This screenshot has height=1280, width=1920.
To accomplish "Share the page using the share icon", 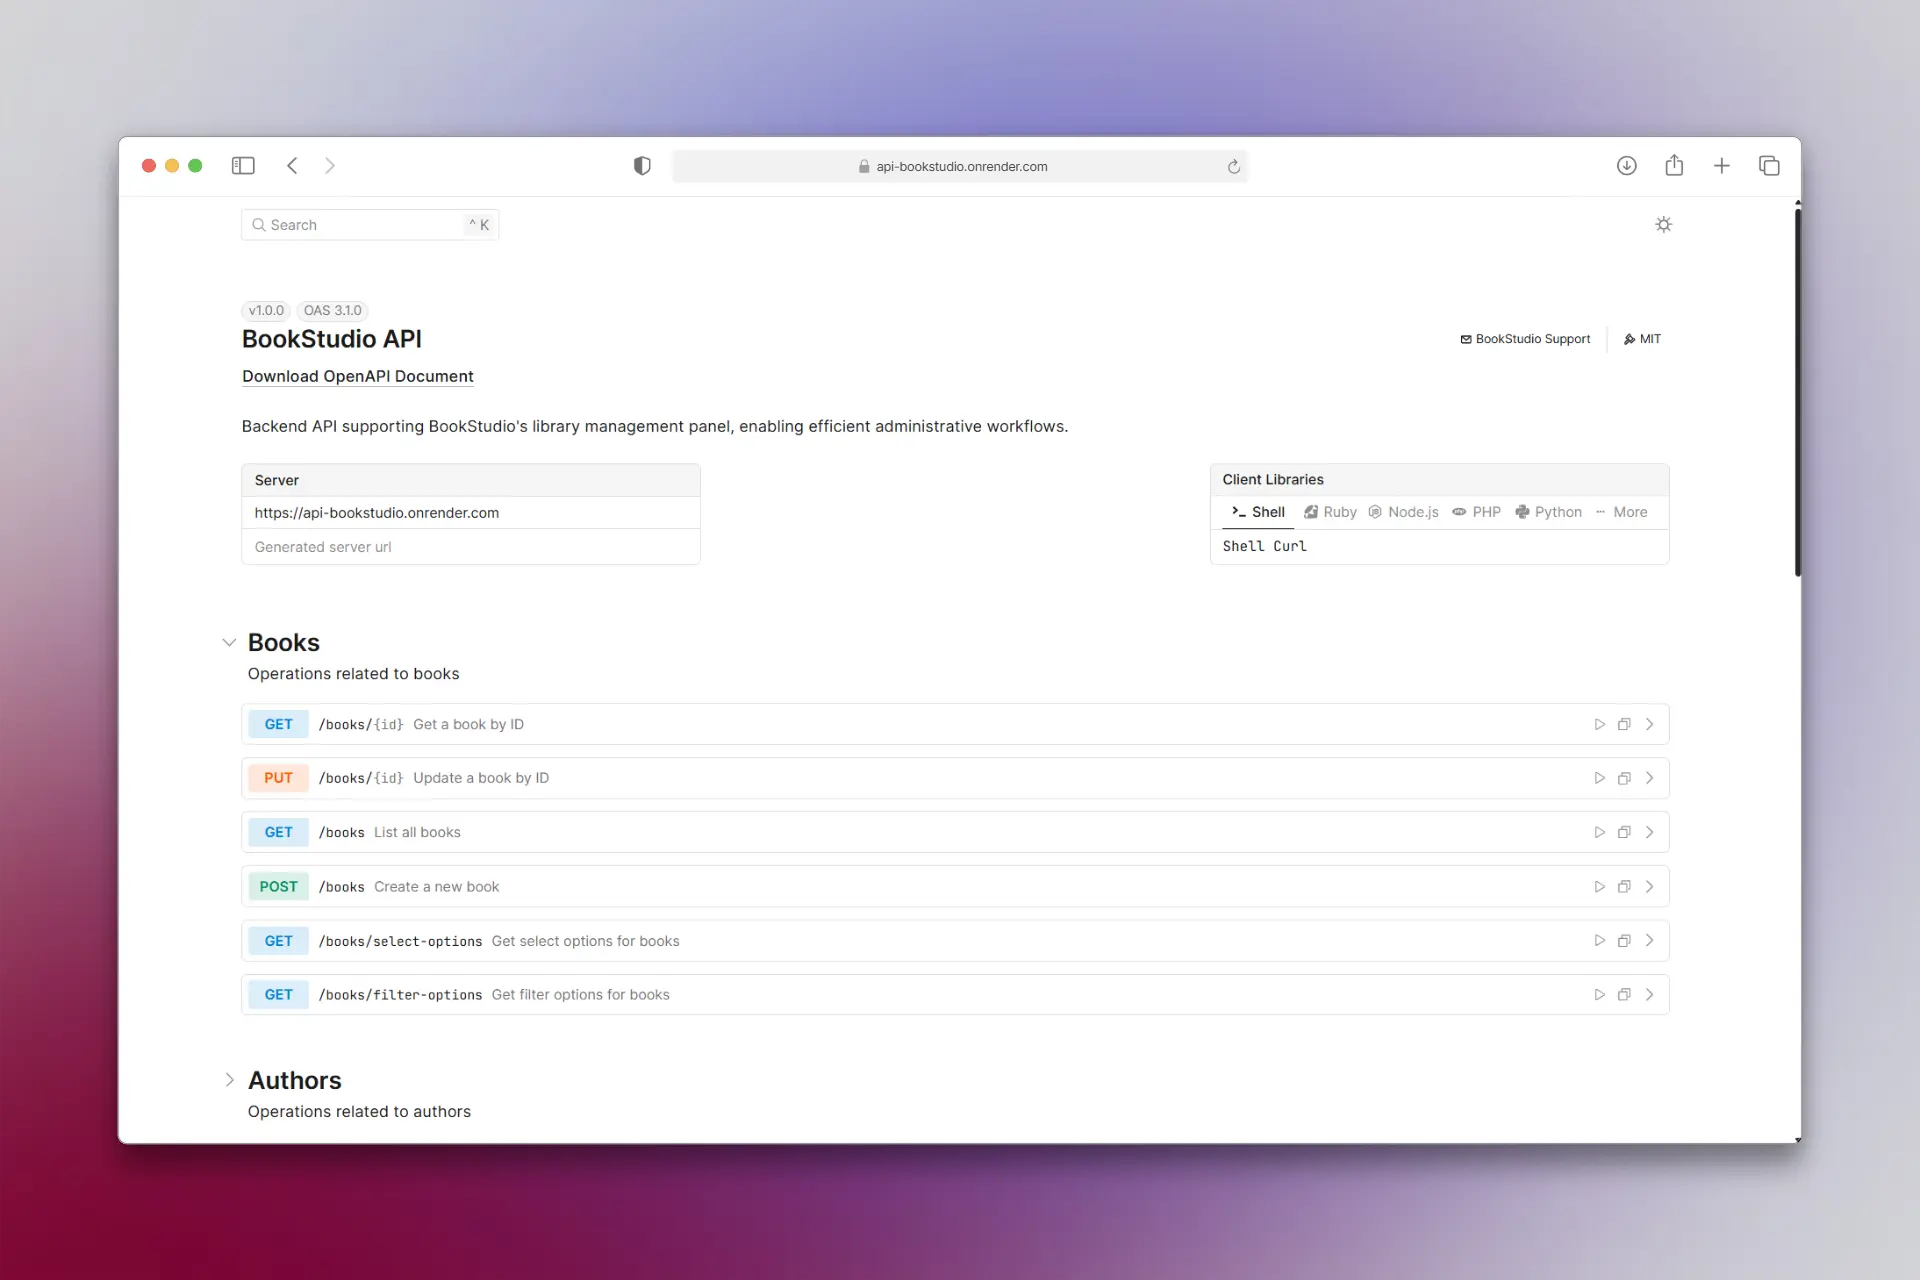I will [x=1675, y=165].
